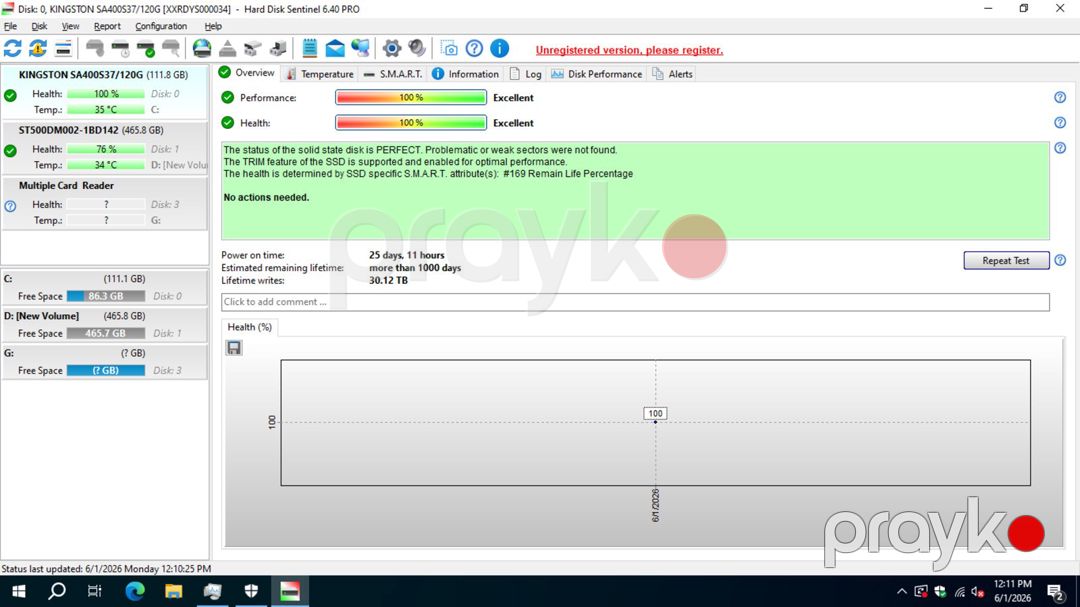
Task: Open the Configuration menu
Action: coord(160,26)
